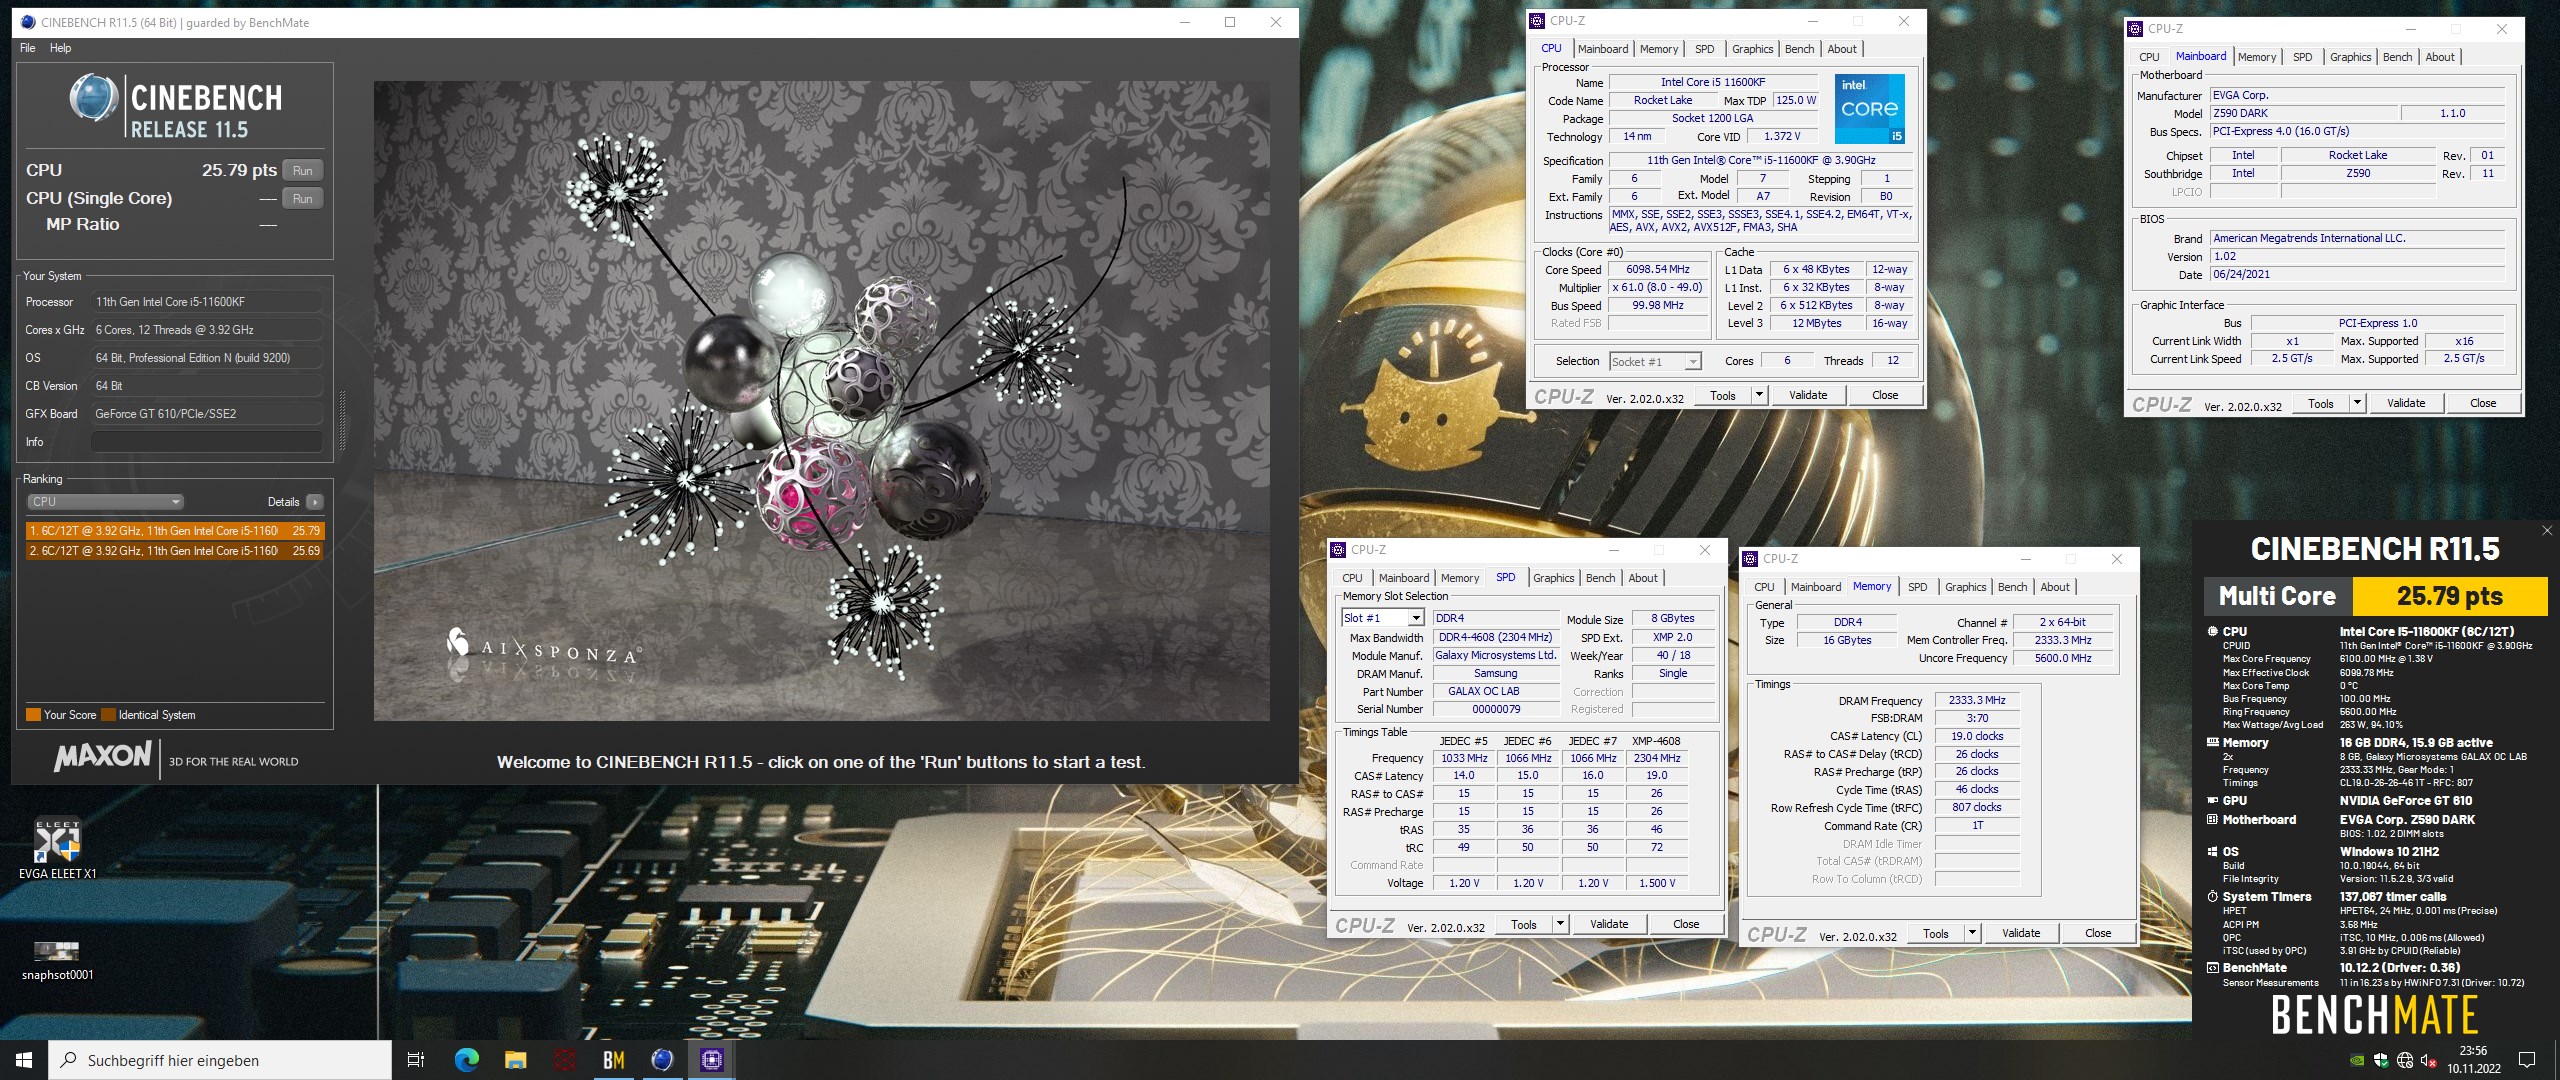Select the EVGA ELEET X1 desktop icon

point(58,850)
